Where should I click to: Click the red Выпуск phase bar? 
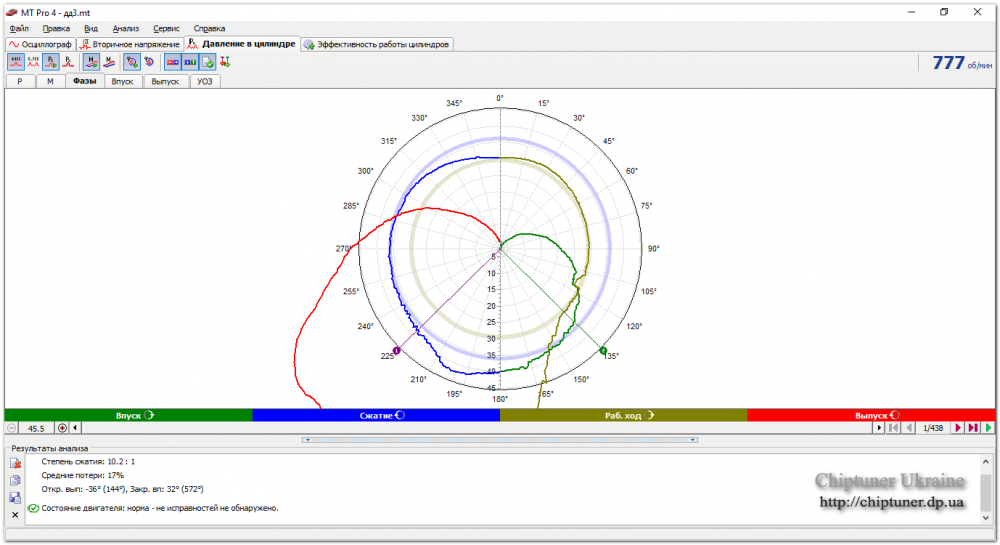click(871, 415)
